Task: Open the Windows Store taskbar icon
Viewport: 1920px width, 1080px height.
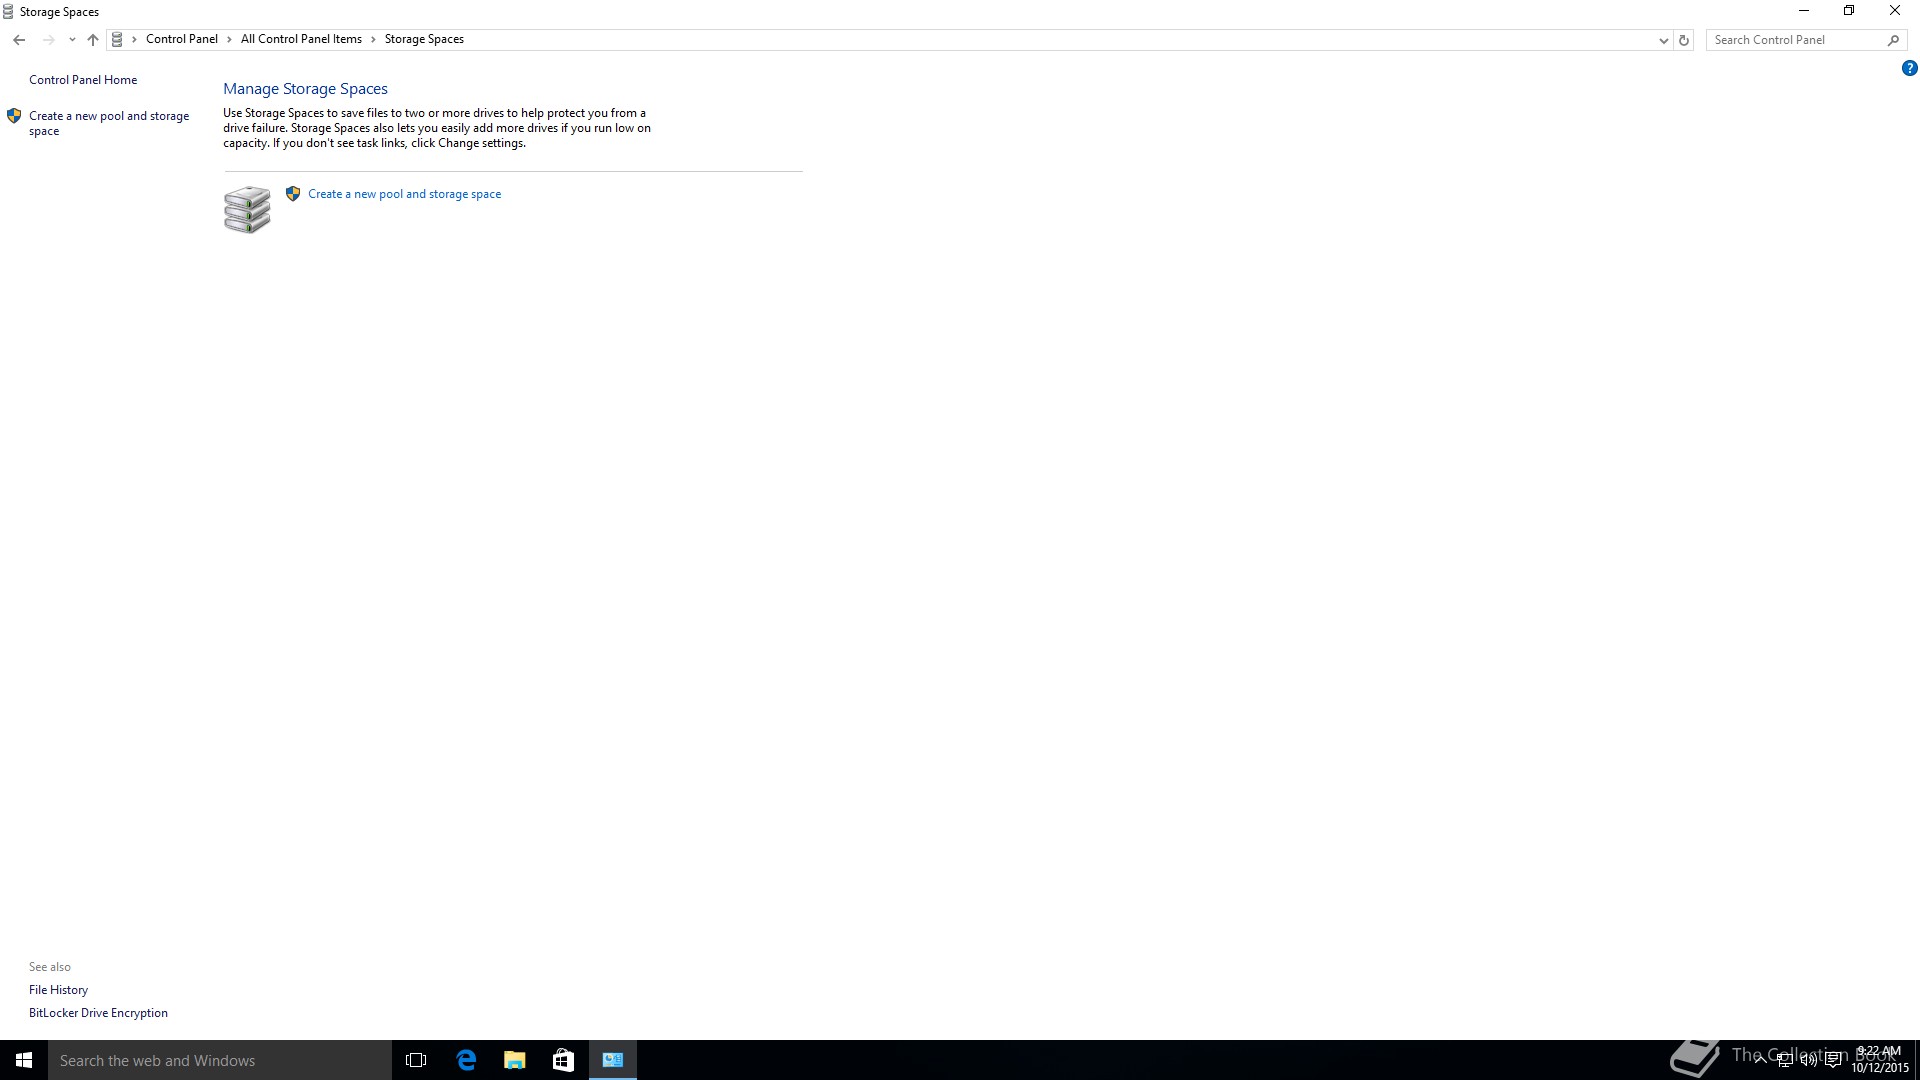Action: tap(563, 1060)
